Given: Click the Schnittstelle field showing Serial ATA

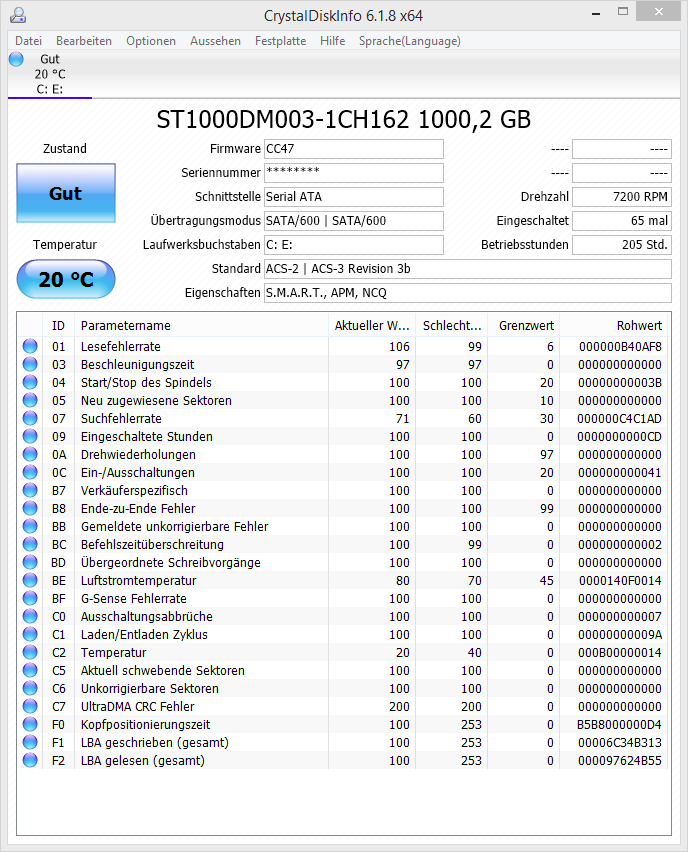Looking at the screenshot, I should (354, 197).
